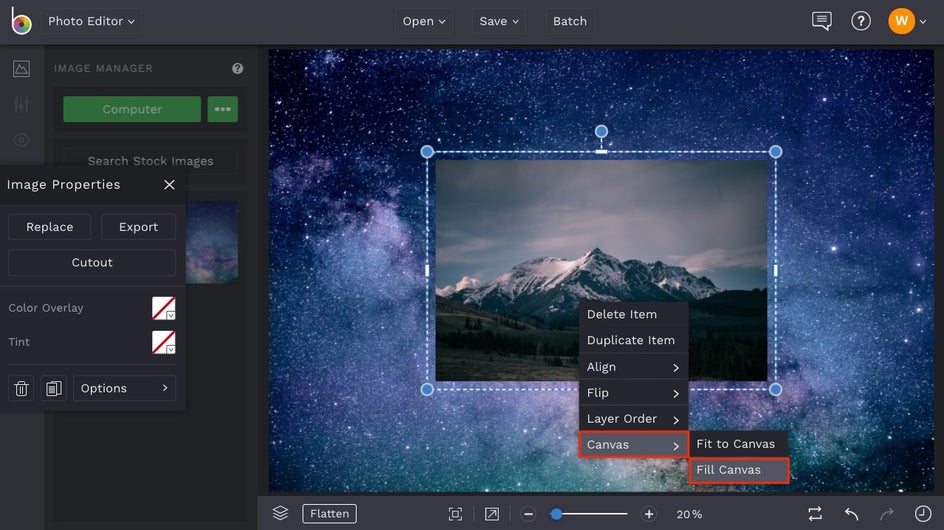944x530 pixels.
Task: Open Image Manager help icon
Action: [x=238, y=69]
